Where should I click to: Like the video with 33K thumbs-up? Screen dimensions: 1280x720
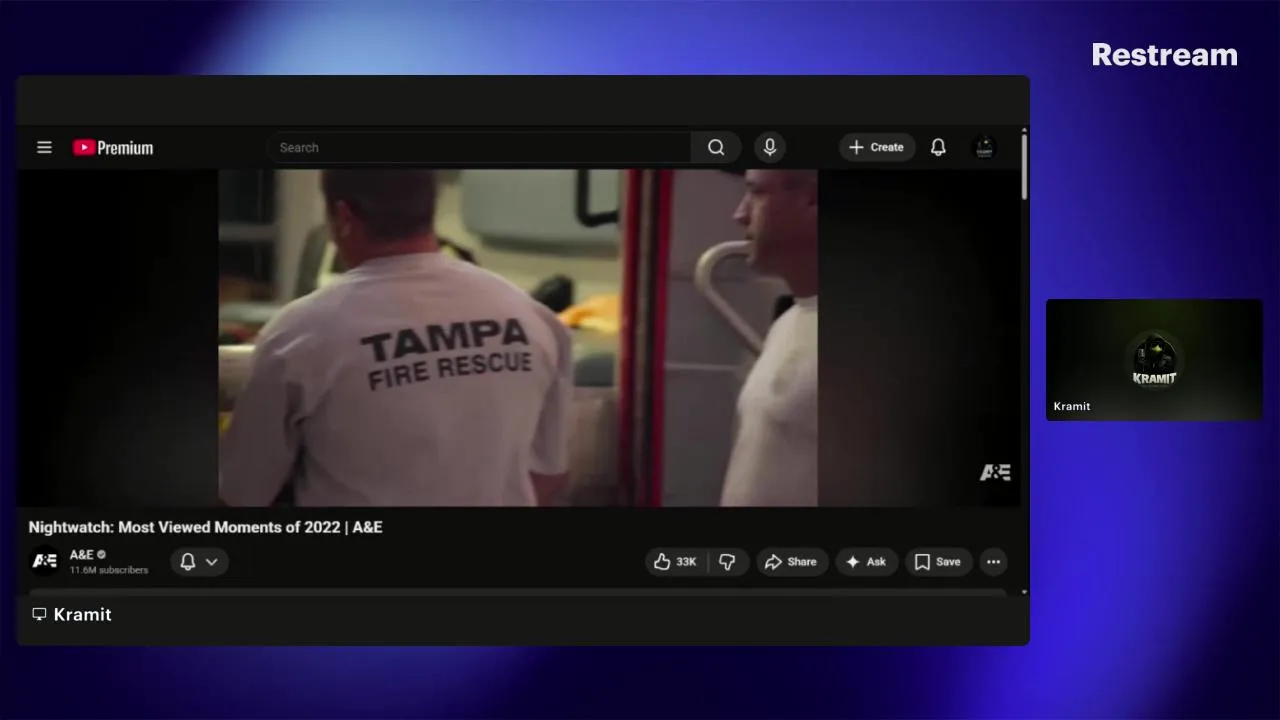(x=676, y=562)
